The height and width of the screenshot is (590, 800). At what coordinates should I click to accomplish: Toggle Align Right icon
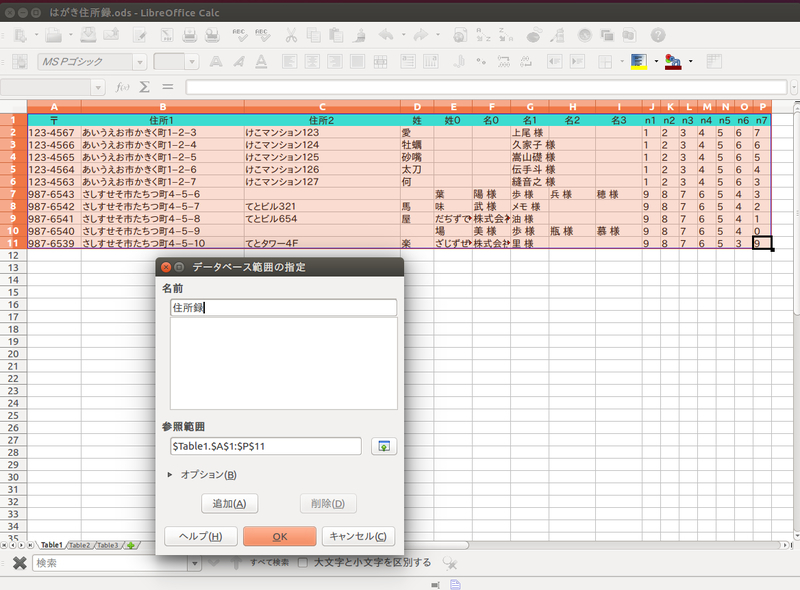(x=335, y=62)
